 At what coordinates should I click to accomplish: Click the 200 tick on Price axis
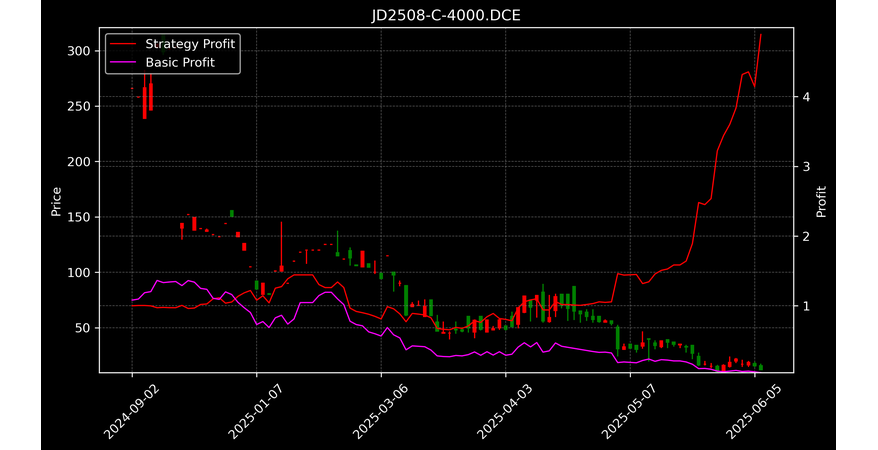coord(79,162)
